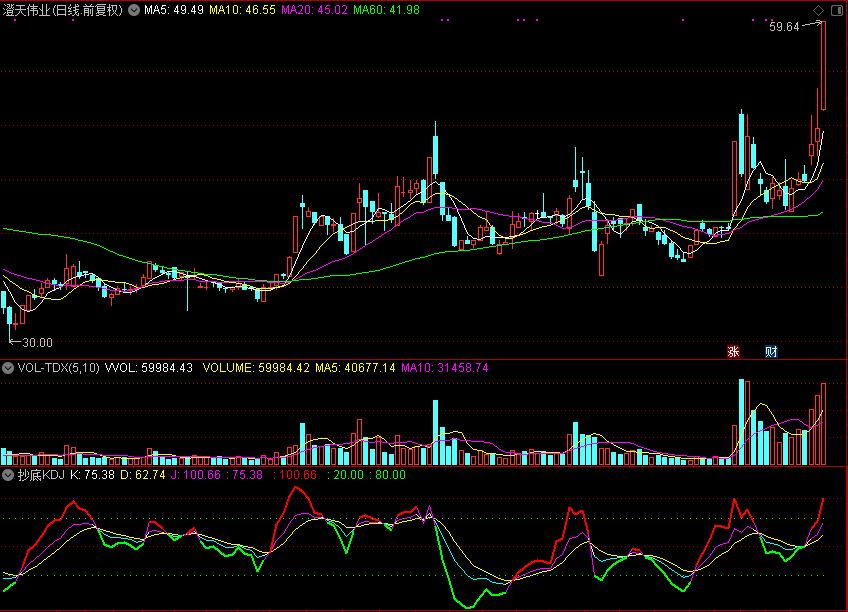The width and height of the screenshot is (848, 612).
Task: Open the VOL-TDX indicator dropdown button
Action: [8, 368]
